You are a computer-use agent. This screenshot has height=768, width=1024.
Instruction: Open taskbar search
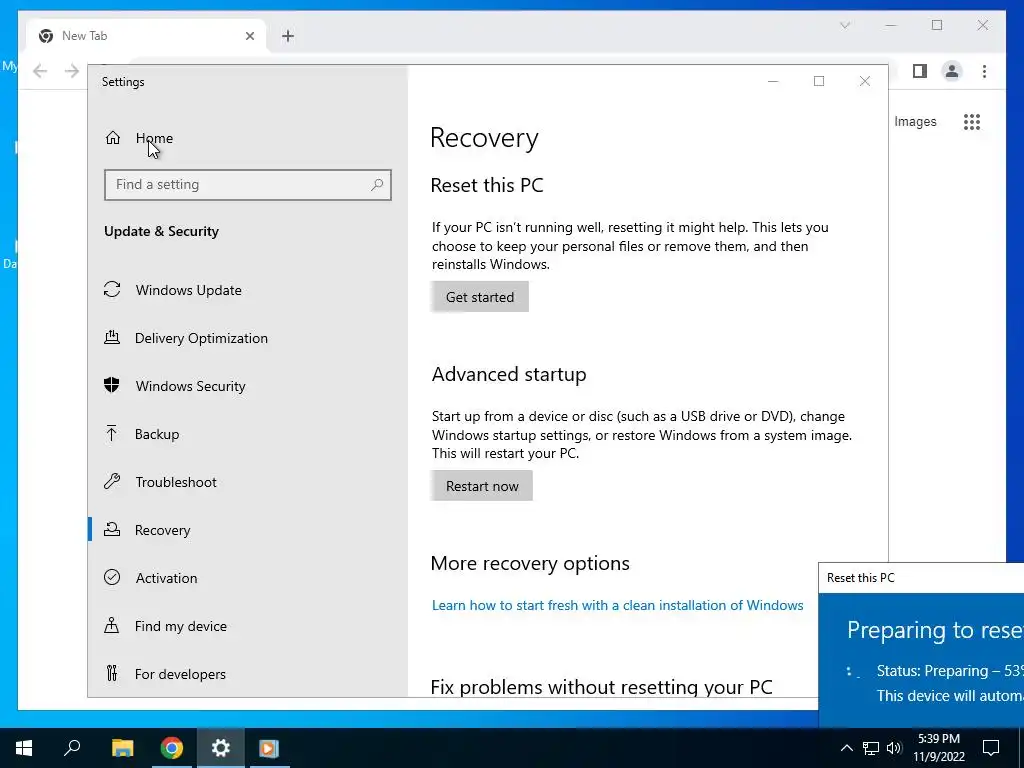pos(72,748)
